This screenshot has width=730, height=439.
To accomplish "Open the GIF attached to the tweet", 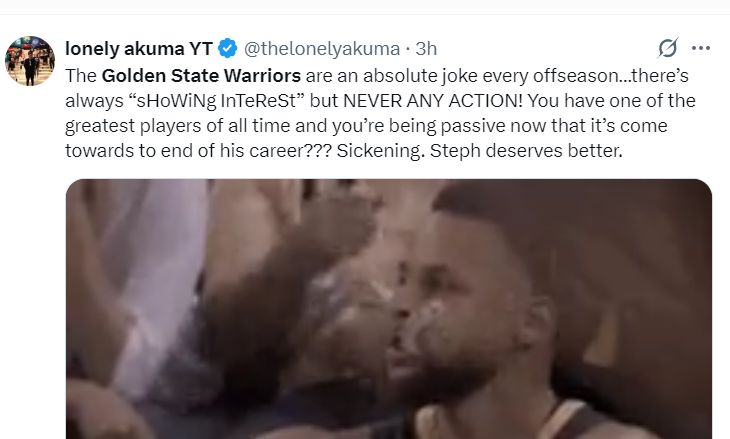I will (x=388, y=308).
